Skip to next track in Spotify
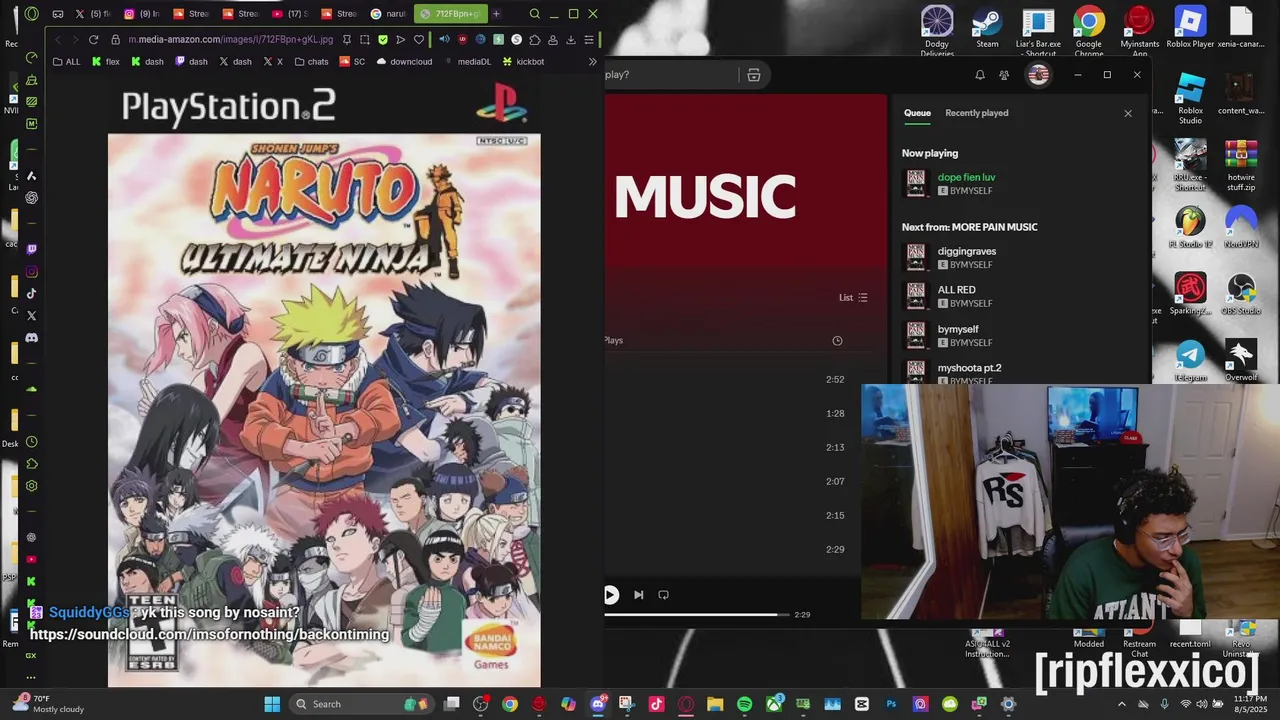1280x720 pixels. pos(638,594)
